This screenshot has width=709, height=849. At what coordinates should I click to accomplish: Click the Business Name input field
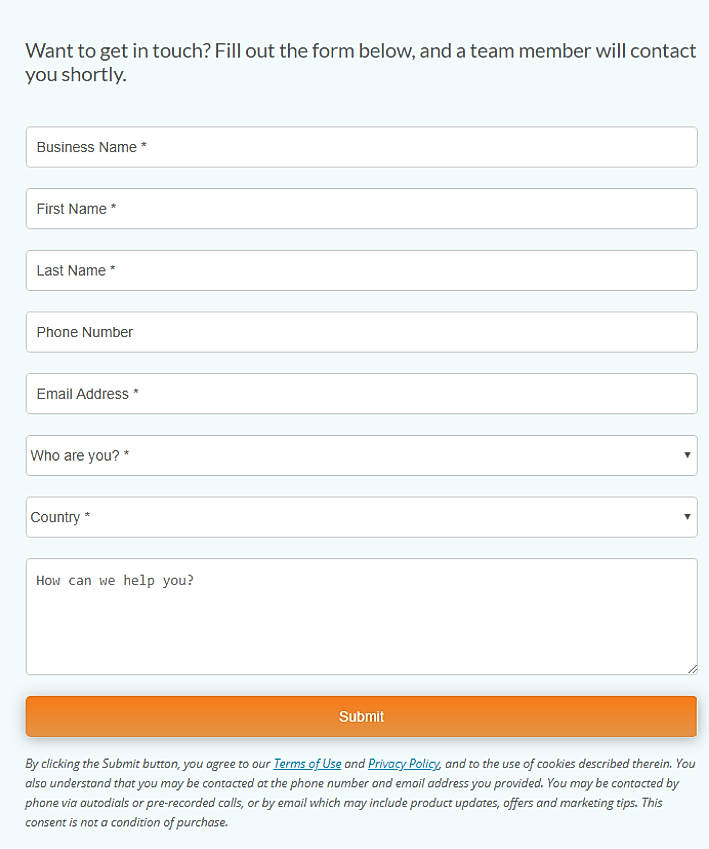(360, 147)
